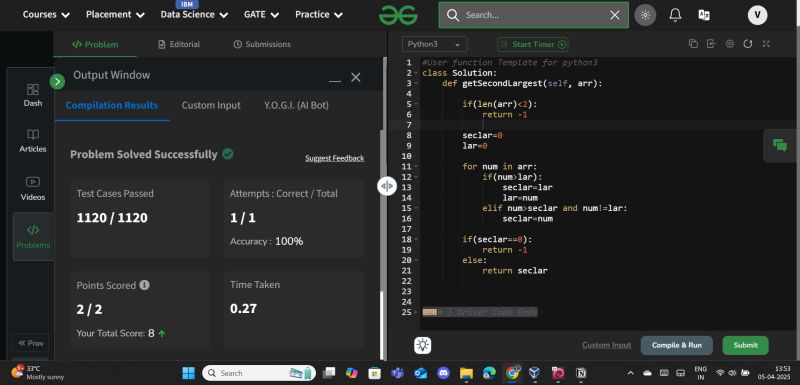Open the chat bubble widget
This screenshot has width=800, height=385.
click(x=780, y=145)
